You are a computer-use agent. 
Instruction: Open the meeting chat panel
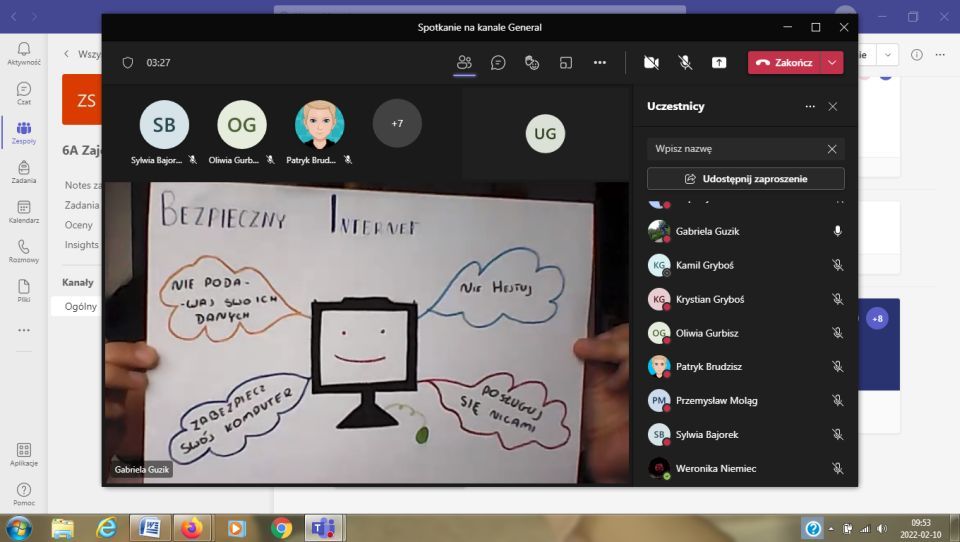(498, 62)
